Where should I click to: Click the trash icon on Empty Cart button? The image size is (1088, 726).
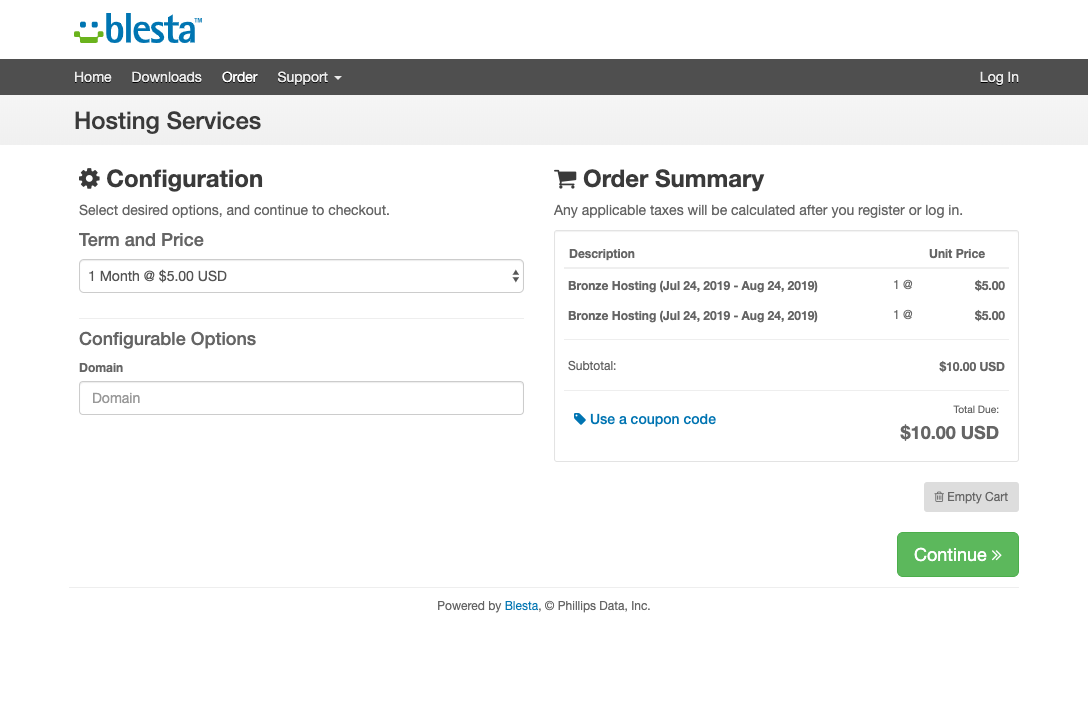[x=939, y=497]
